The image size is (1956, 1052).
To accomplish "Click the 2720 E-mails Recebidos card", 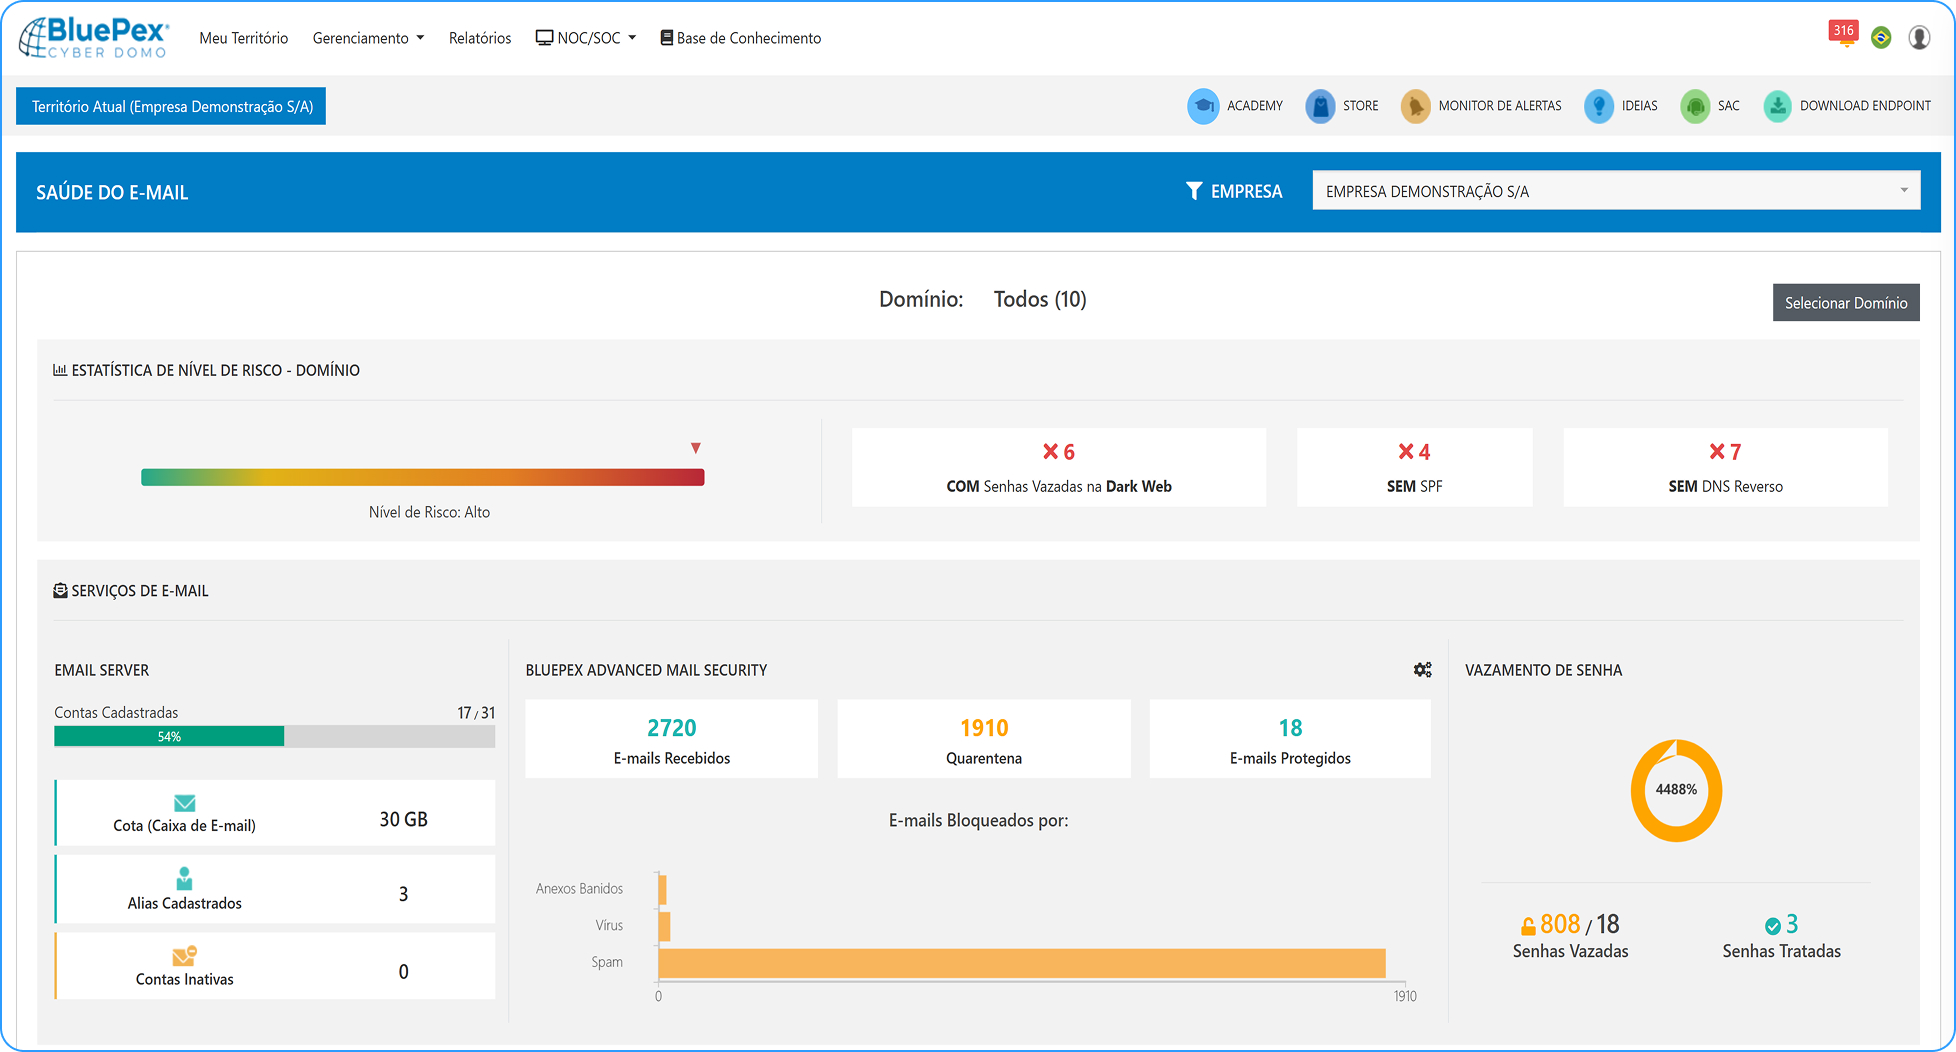I will pos(672,739).
